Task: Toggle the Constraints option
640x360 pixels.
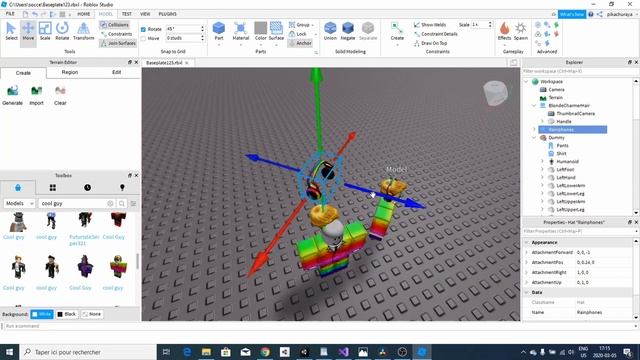Action: tap(116, 34)
